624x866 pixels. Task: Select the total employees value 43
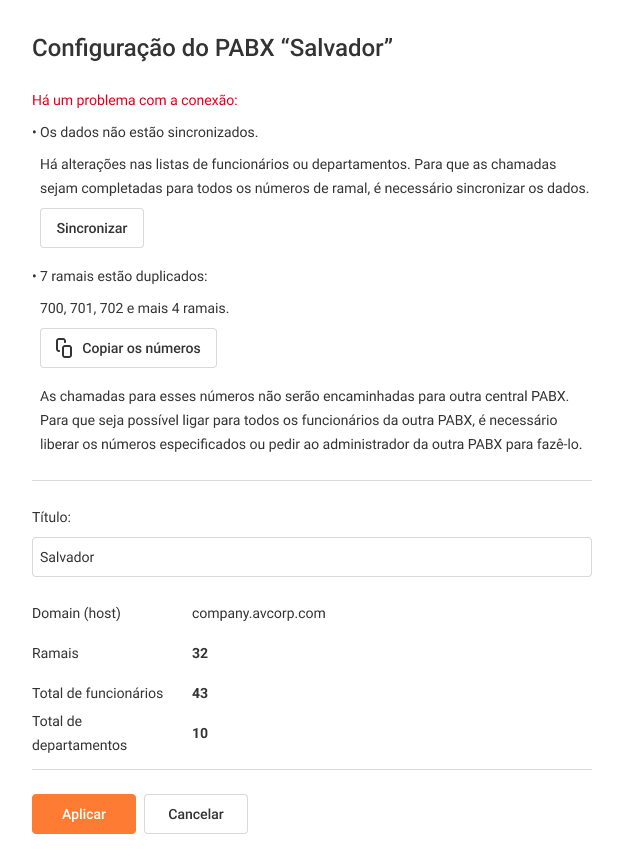coord(200,693)
